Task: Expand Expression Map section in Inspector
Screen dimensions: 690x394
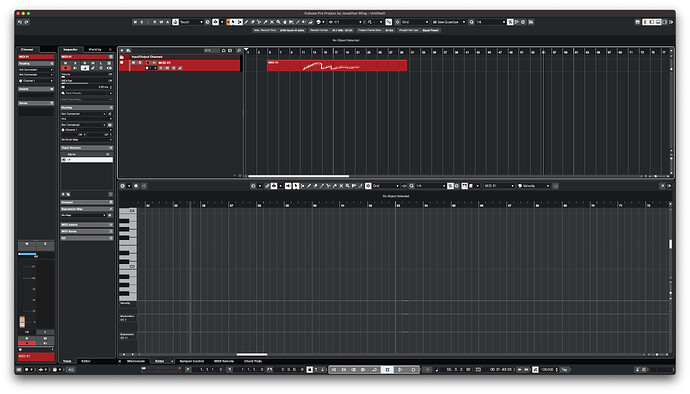Action: pyautogui.click(x=87, y=209)
